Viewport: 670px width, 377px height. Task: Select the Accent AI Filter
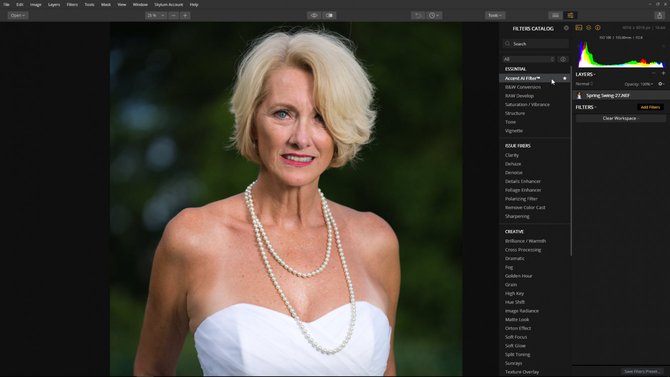tap(523, 78)
